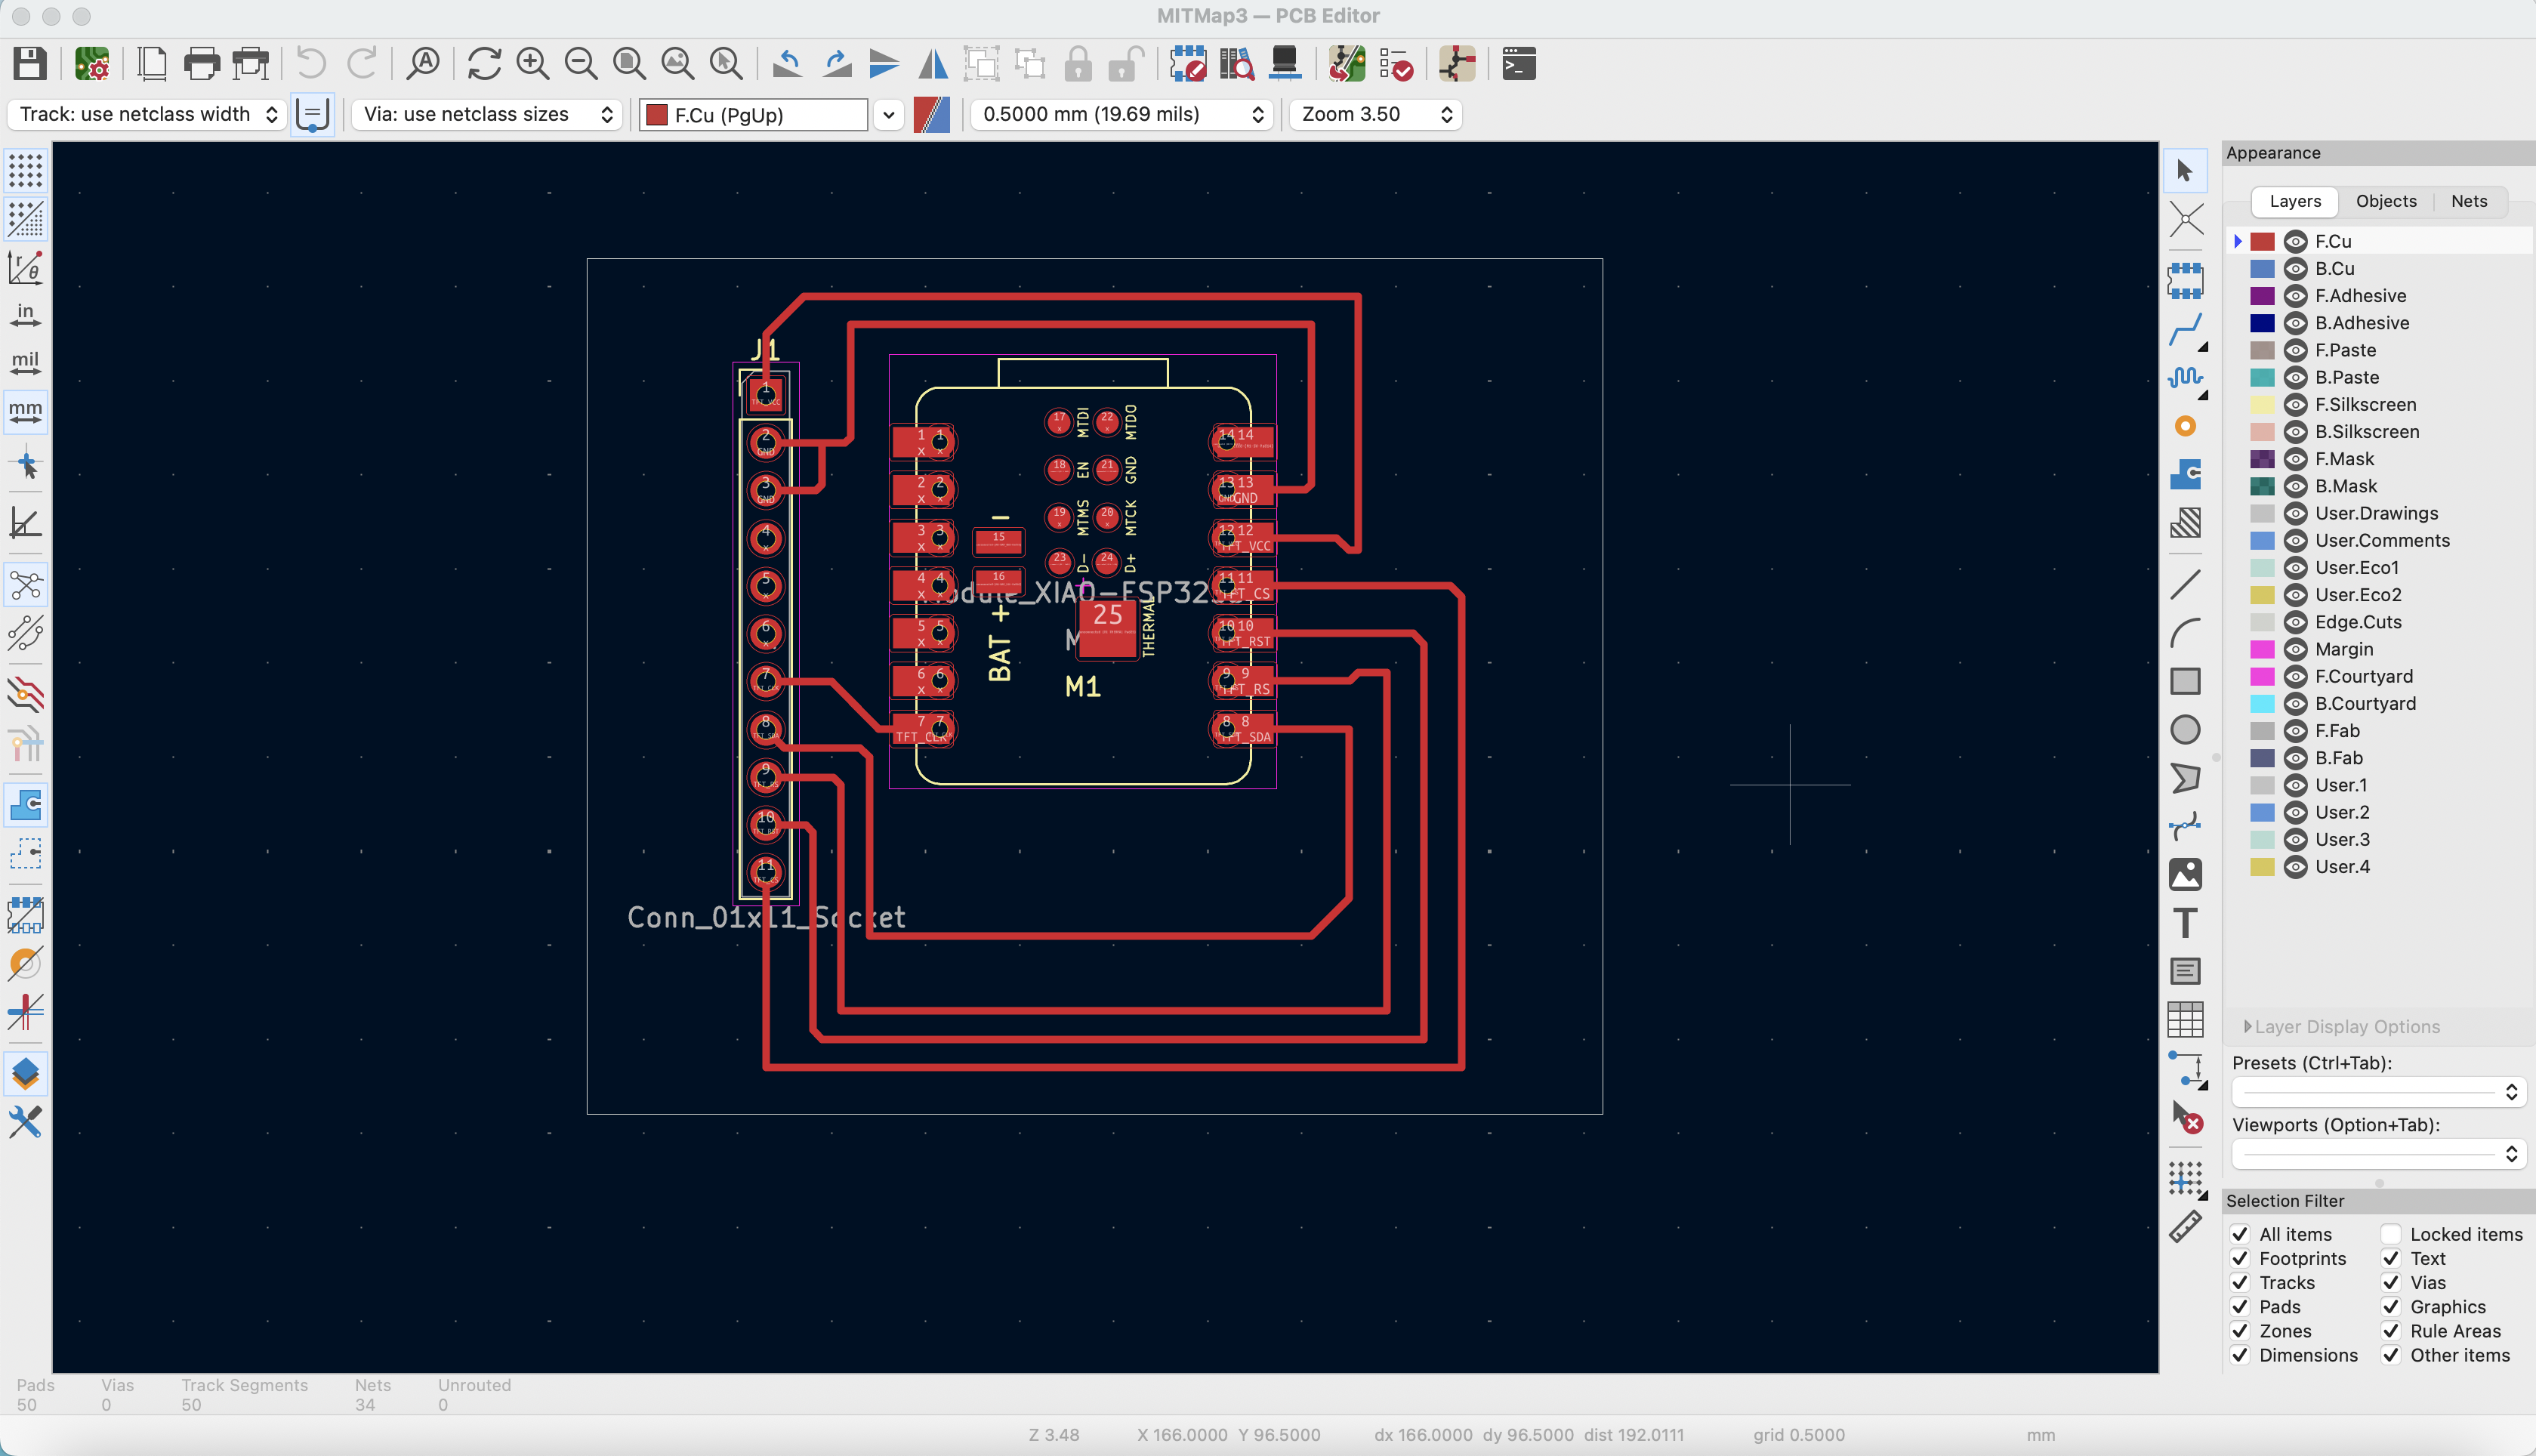The height and width of the screenshot is (1456, 2536).
Task: Switch units to millimeters
Action: click(x=25, y=411)
